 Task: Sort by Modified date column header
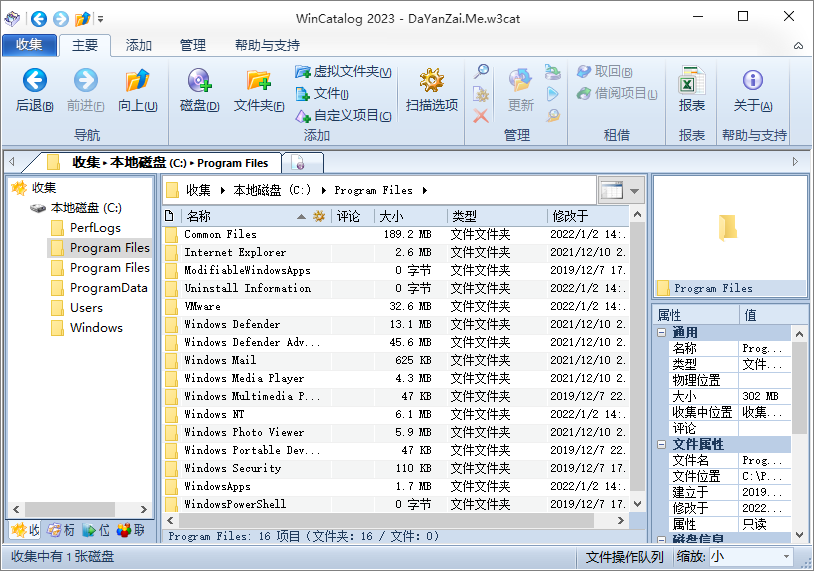(x=588, y=216)
